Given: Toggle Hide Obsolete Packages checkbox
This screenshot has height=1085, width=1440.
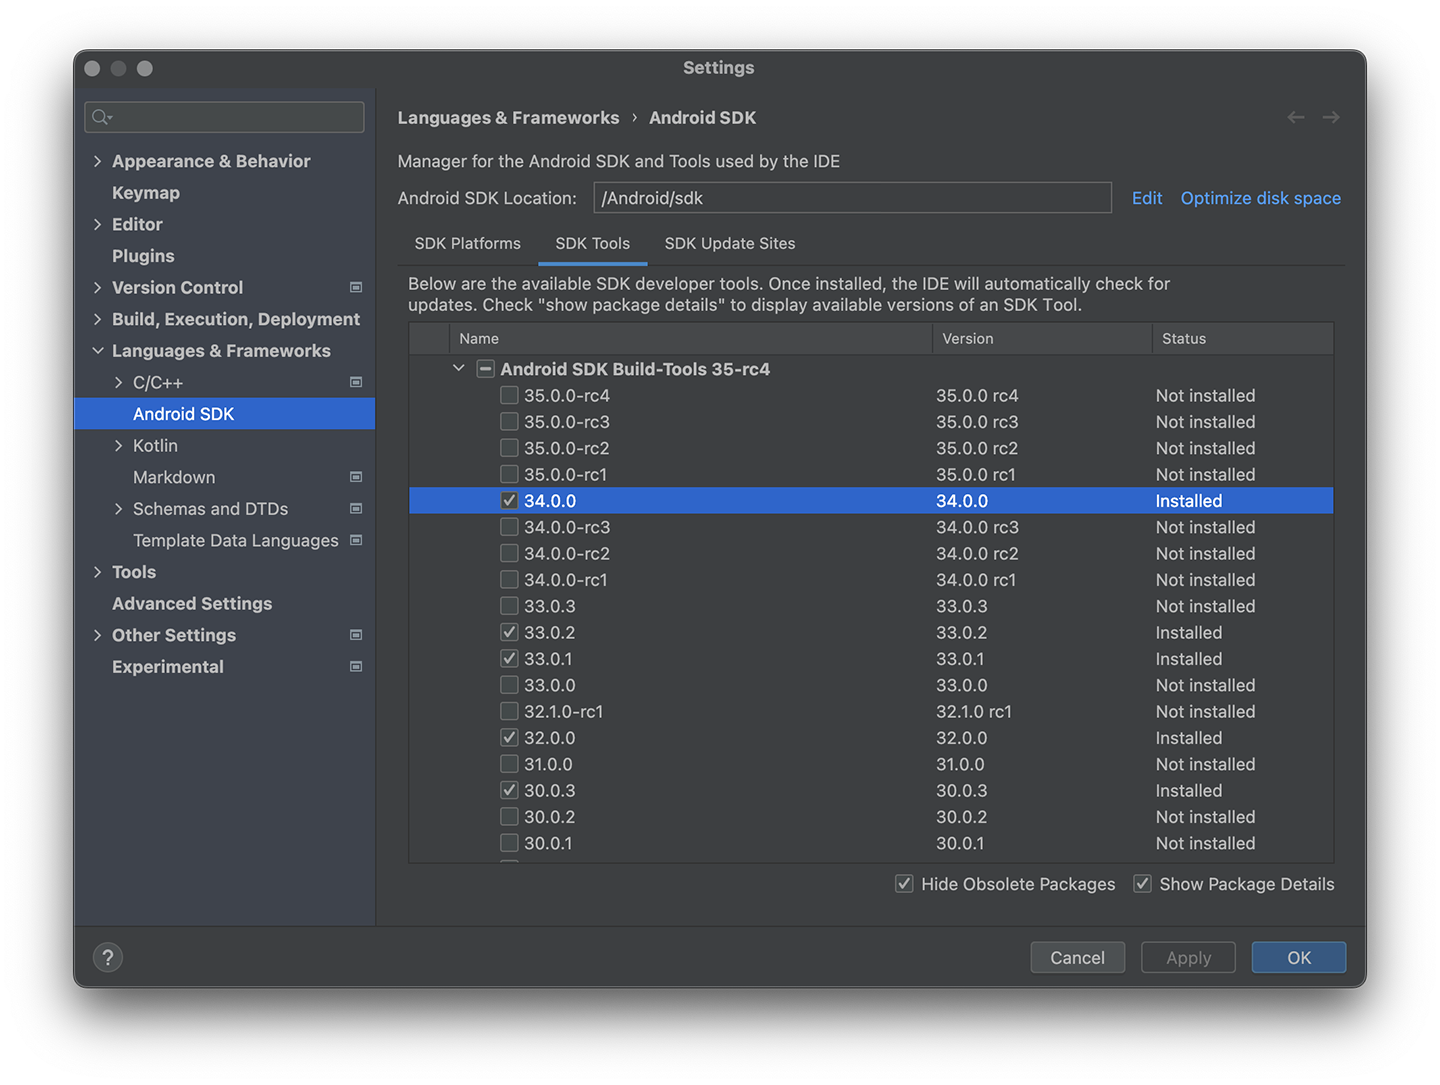Looking at the screenshot, I should (x=904, y=884).
